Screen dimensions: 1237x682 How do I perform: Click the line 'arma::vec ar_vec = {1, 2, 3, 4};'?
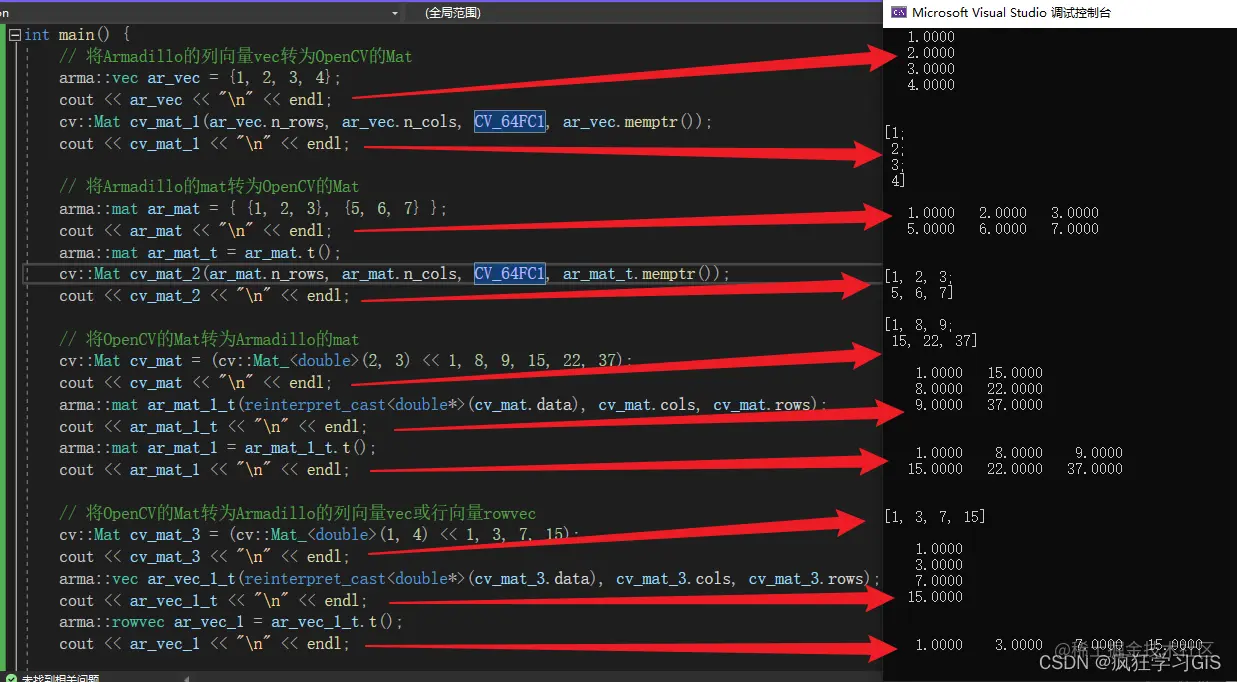click(200, 78)
